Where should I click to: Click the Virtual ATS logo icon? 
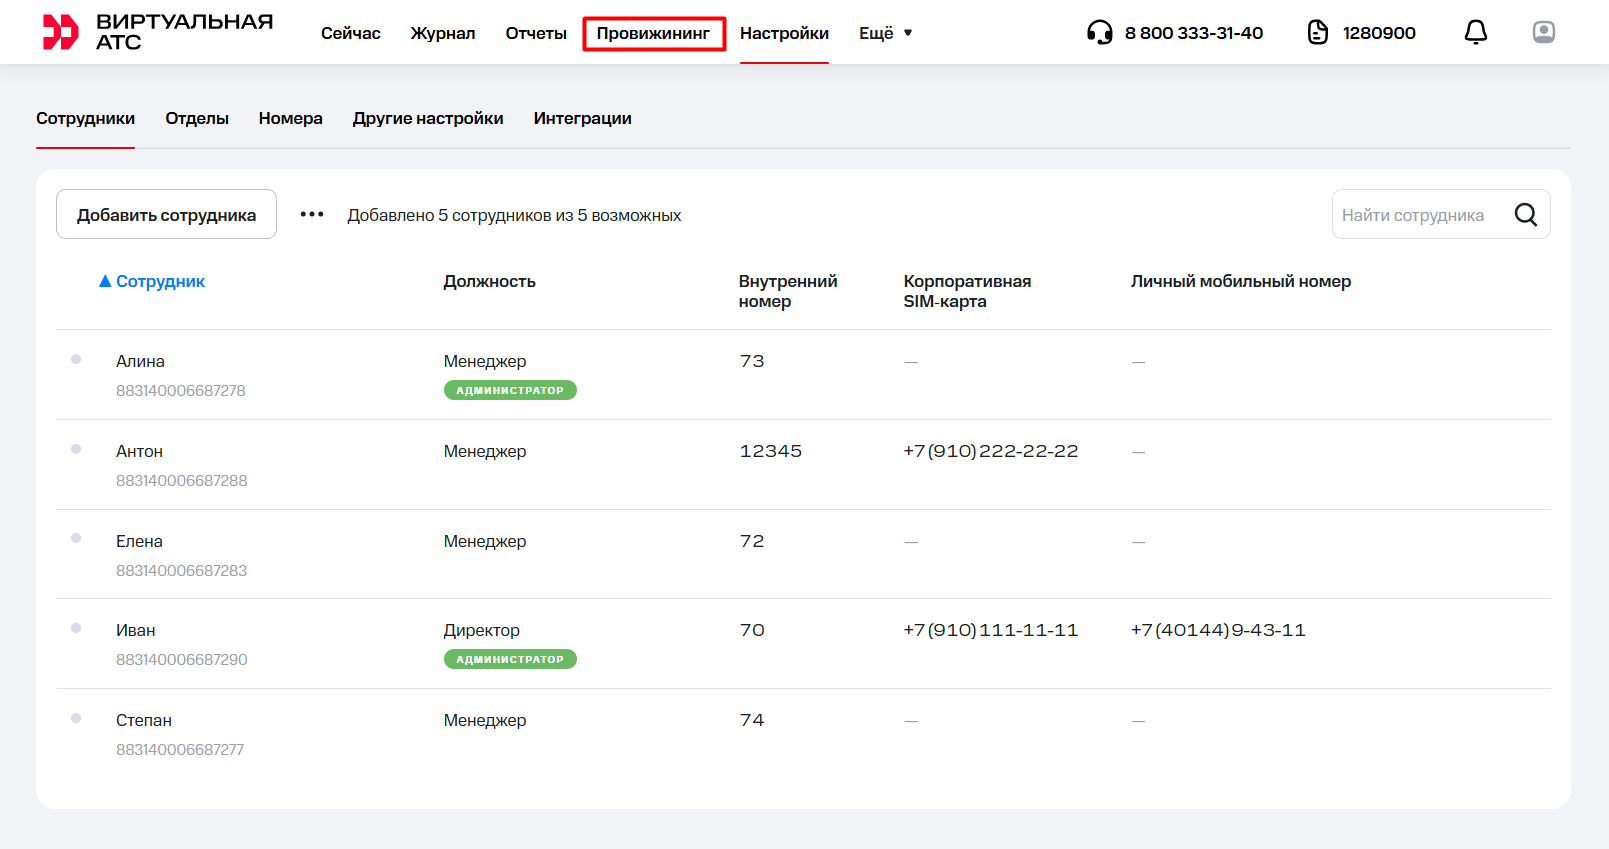pyautogui.click(x=60, y=32)
